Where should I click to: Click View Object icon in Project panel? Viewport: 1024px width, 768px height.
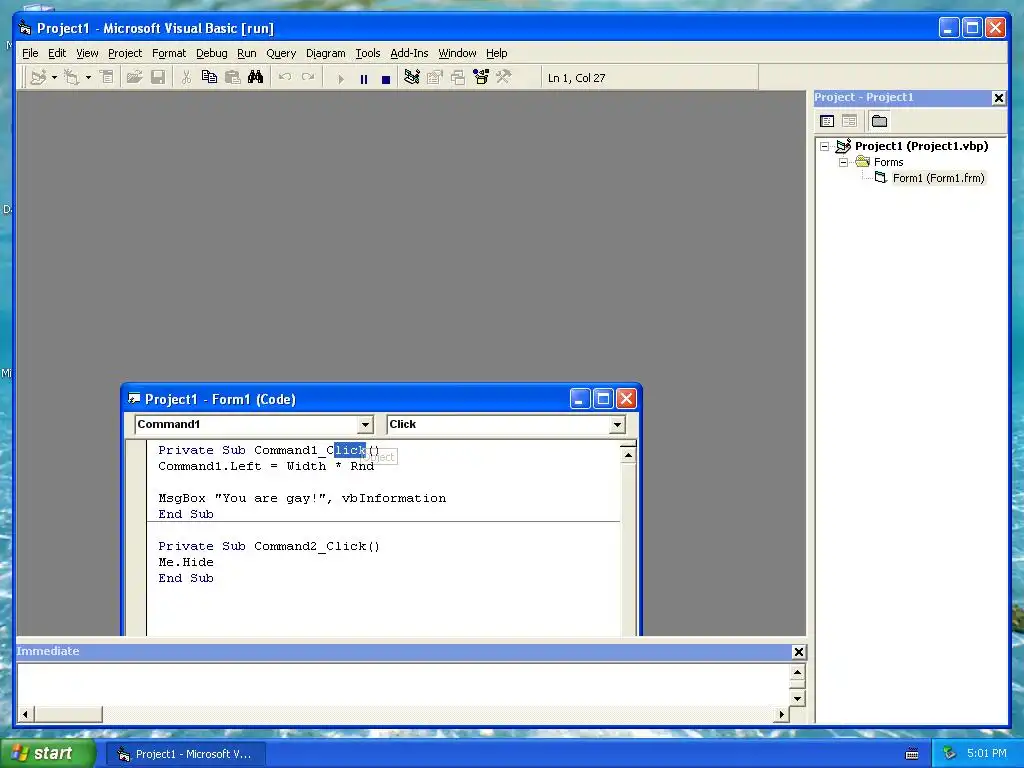[849, 121]
